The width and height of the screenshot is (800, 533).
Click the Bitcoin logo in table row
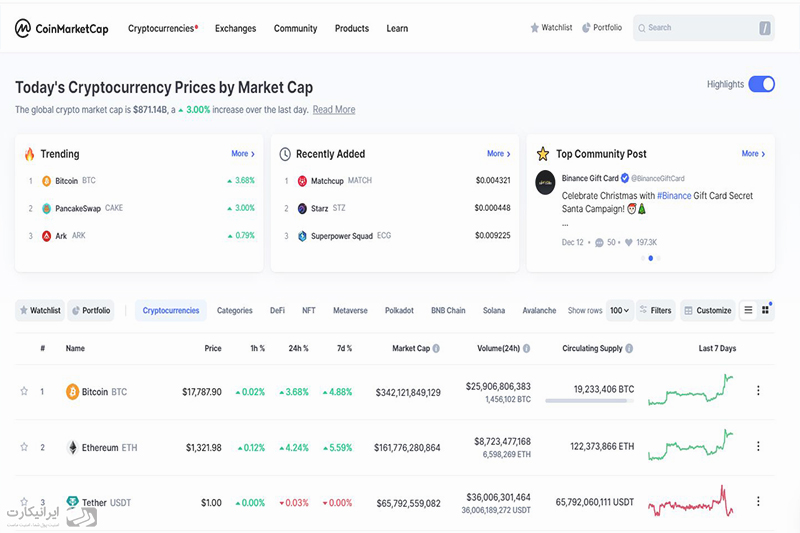click(x=72, y=392)
